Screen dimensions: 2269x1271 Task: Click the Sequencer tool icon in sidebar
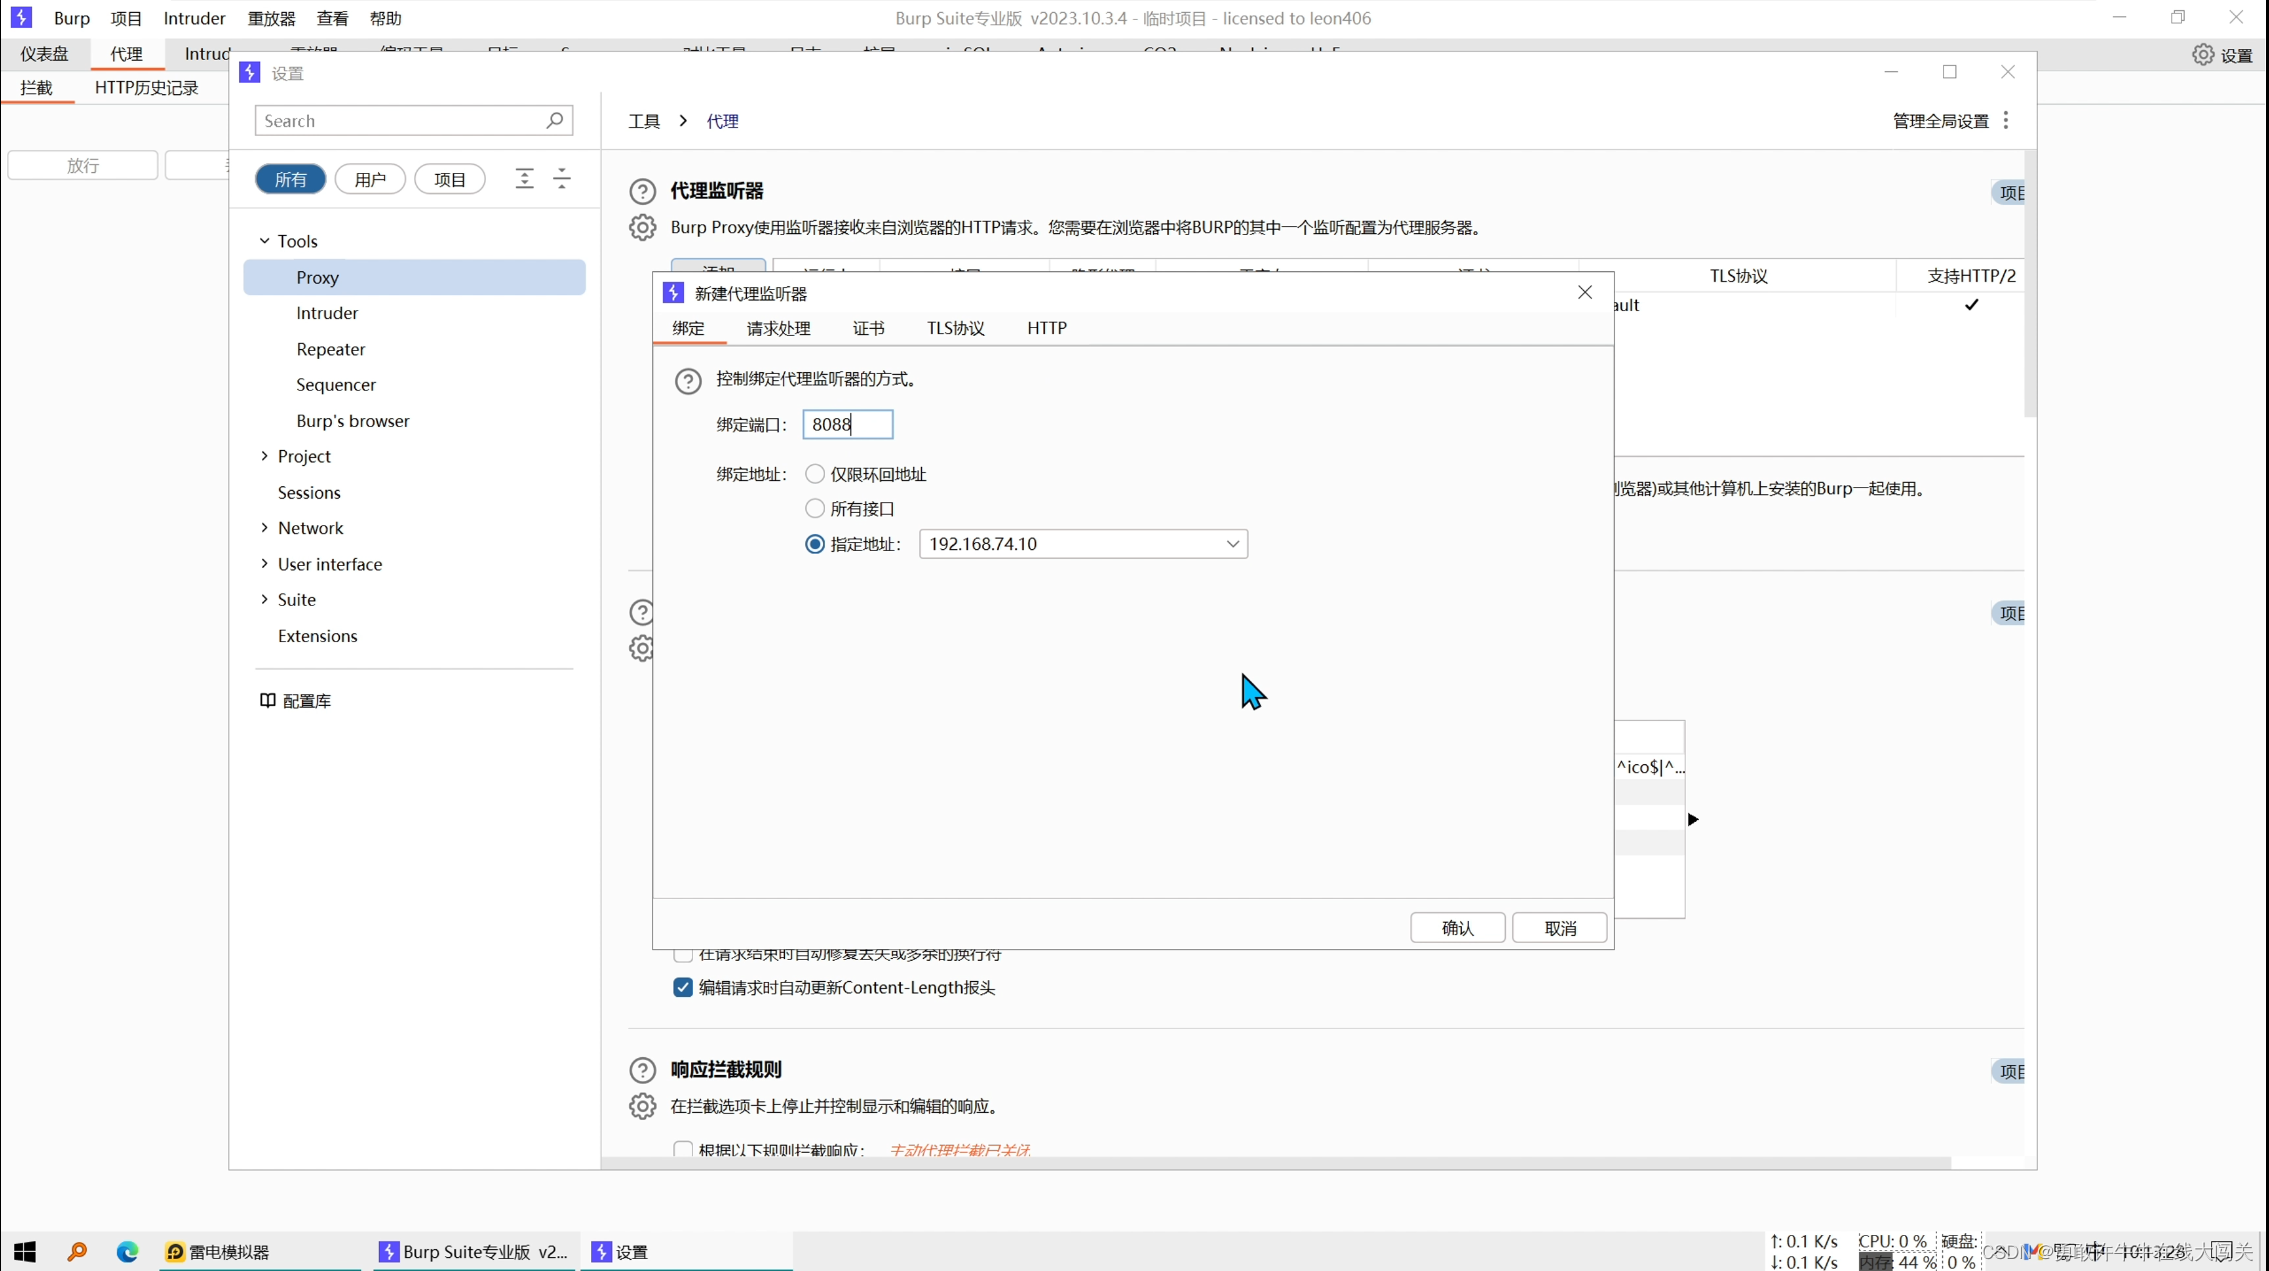(337, 383)
